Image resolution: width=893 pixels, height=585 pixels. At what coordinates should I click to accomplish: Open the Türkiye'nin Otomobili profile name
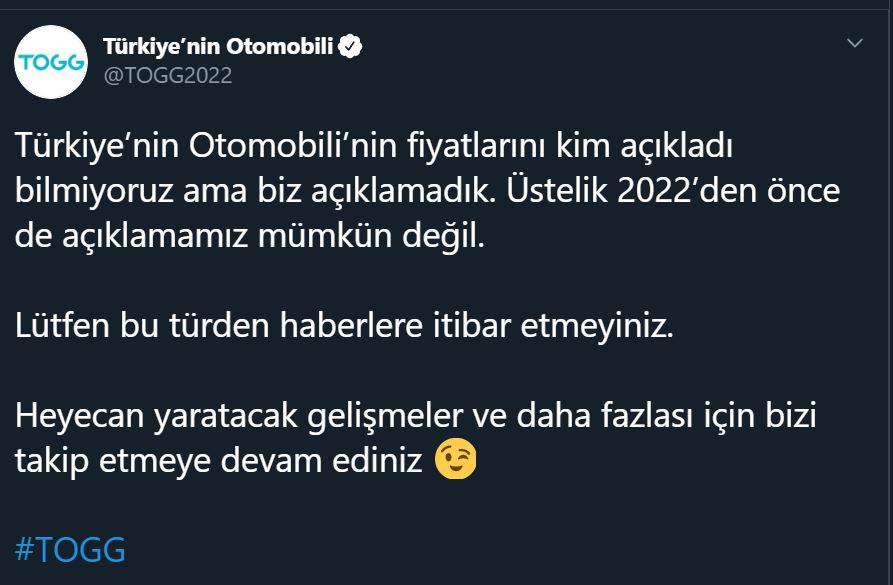(x=218, y=46)
